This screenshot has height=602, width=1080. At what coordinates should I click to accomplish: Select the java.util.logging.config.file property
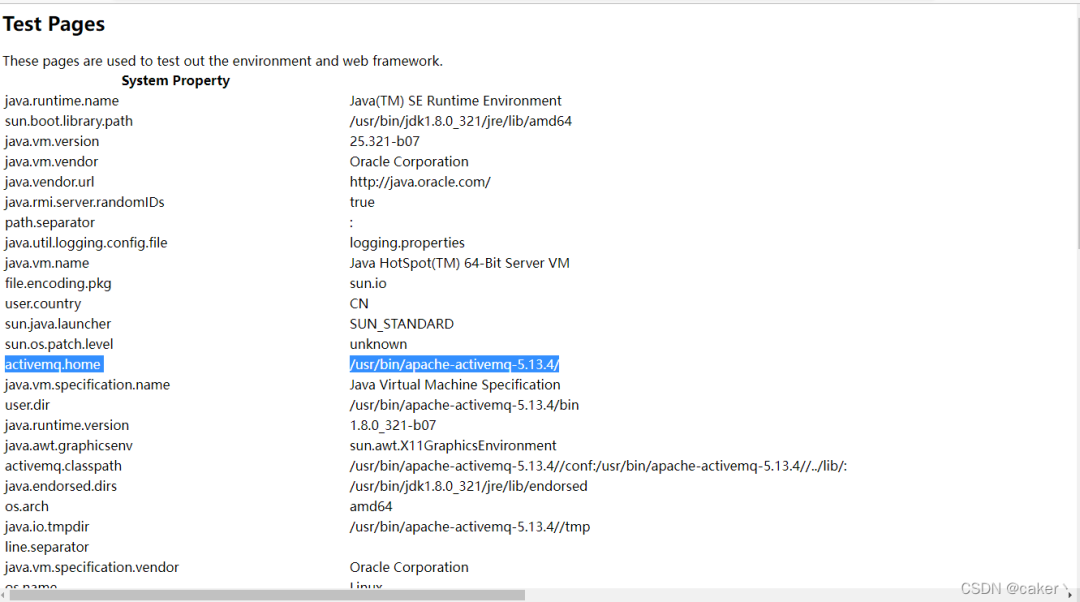86,242
